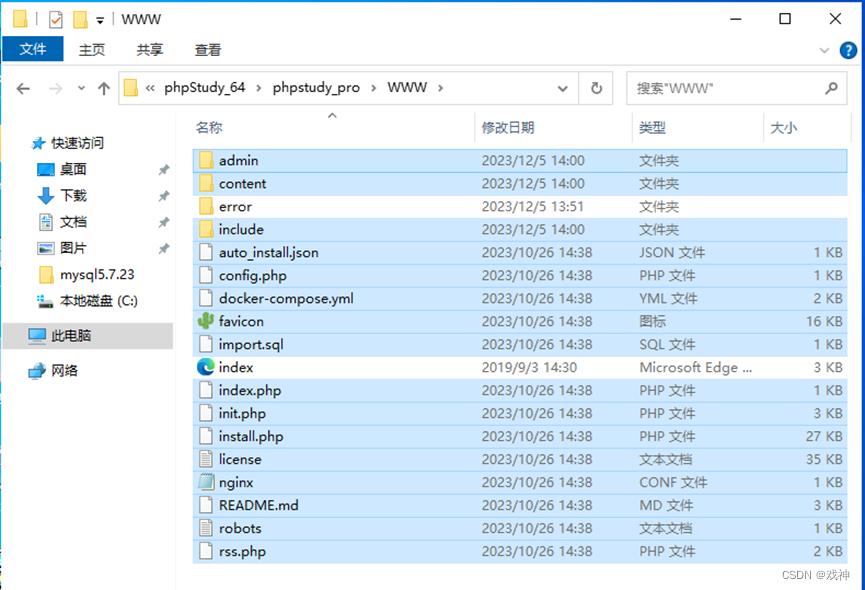Collapse the ribbon with the chevron
The image size is (865, 590).
[x=825, y=50]
